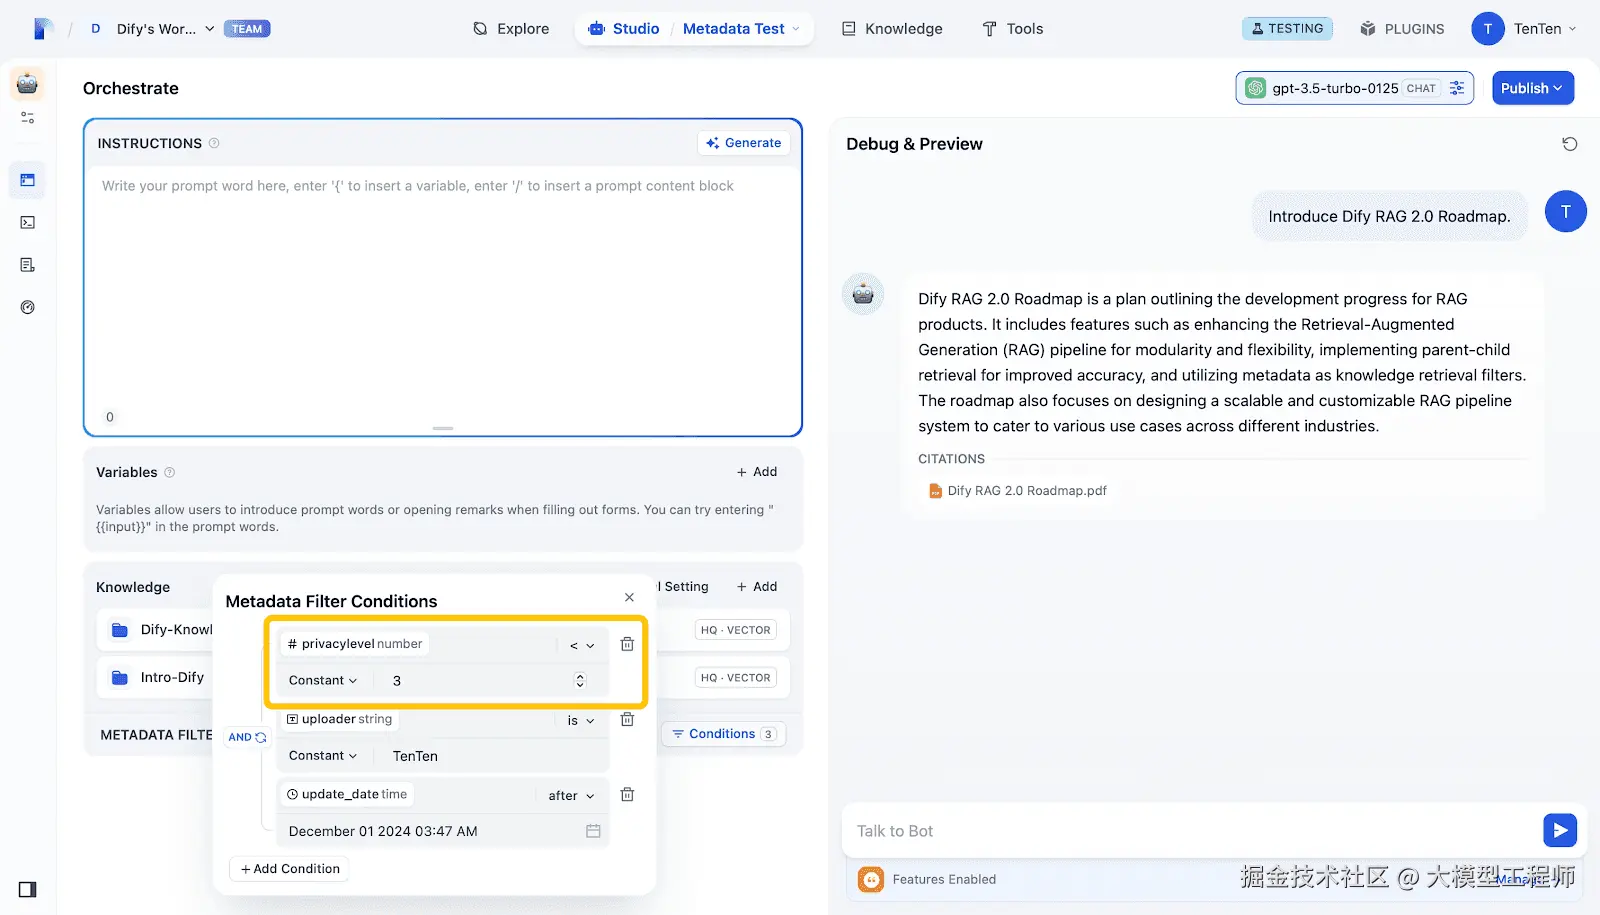Go to Explore in the top navigation
The image size is (1600, 915).
pyautogui.click(x=511, y=29)
